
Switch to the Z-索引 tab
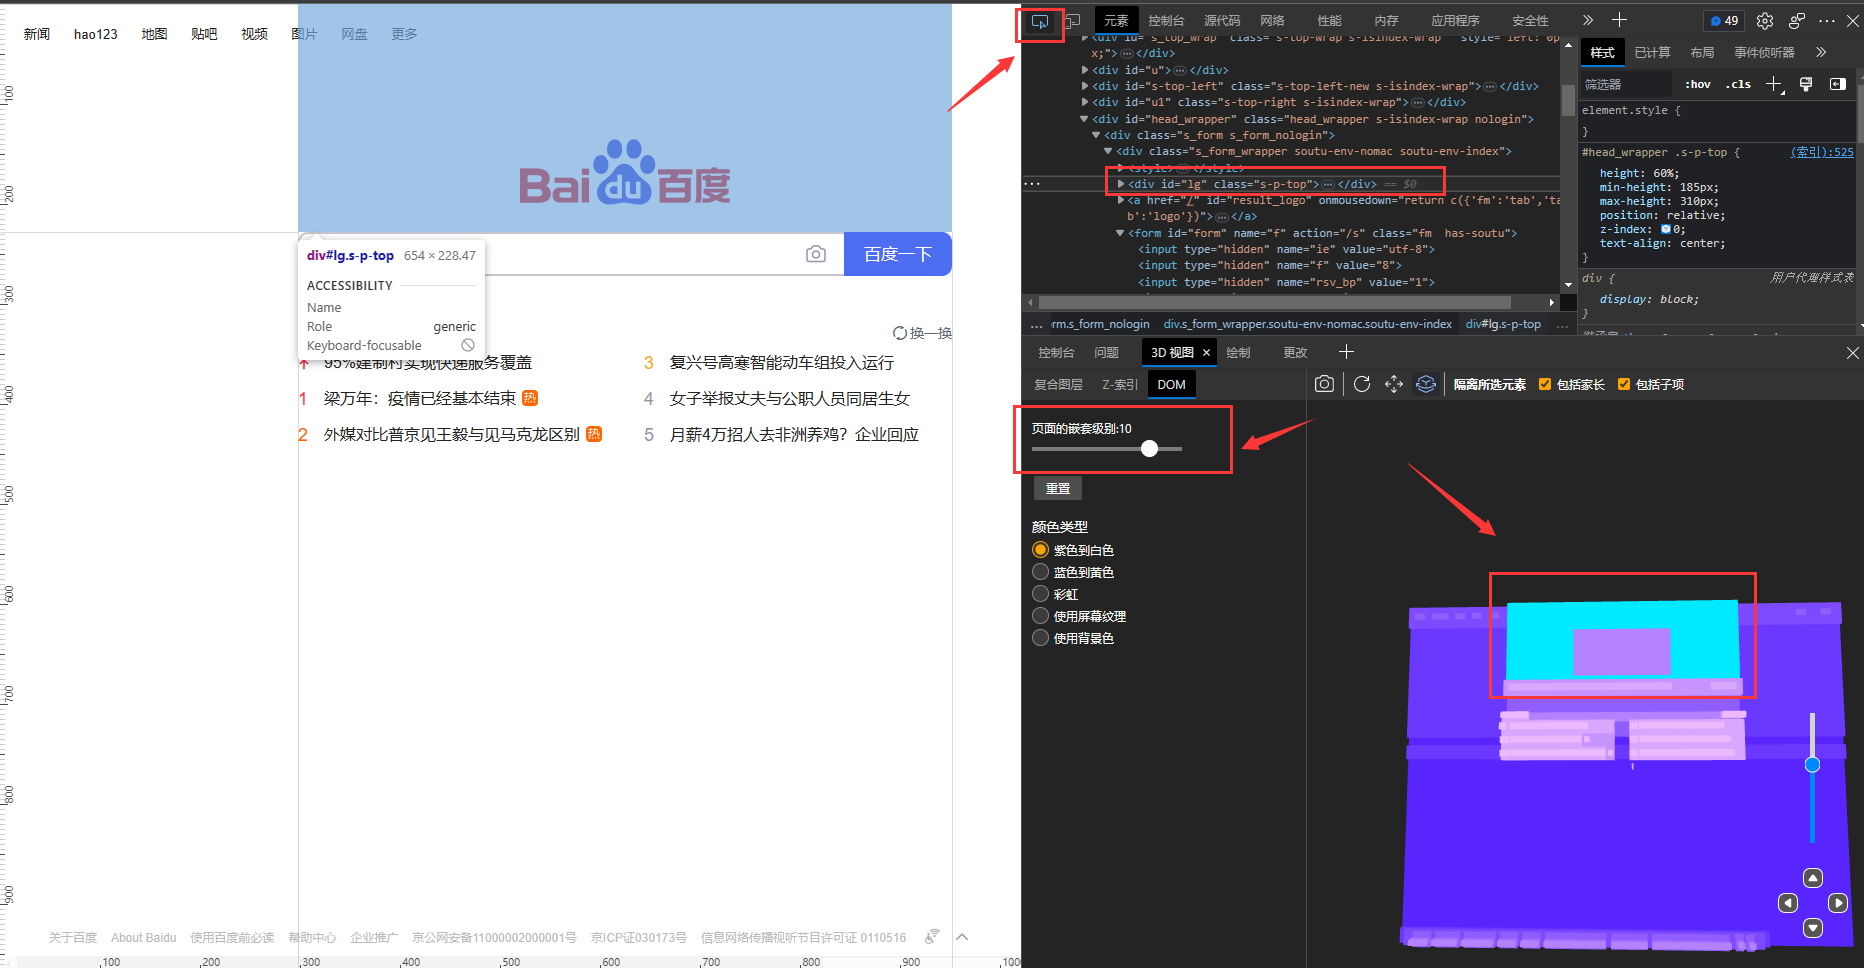(x=1120, y=385)
